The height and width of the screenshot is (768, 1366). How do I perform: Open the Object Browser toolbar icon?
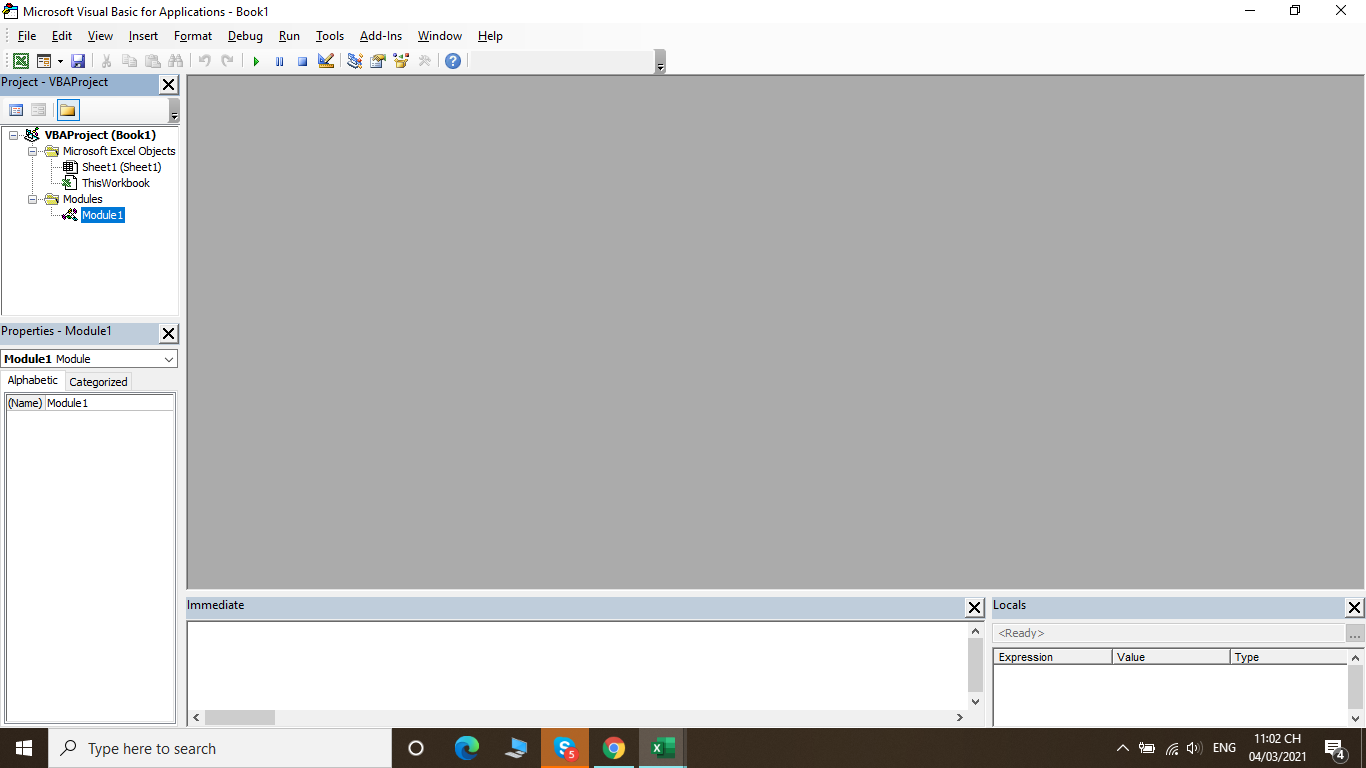click(x=401, y=61)
